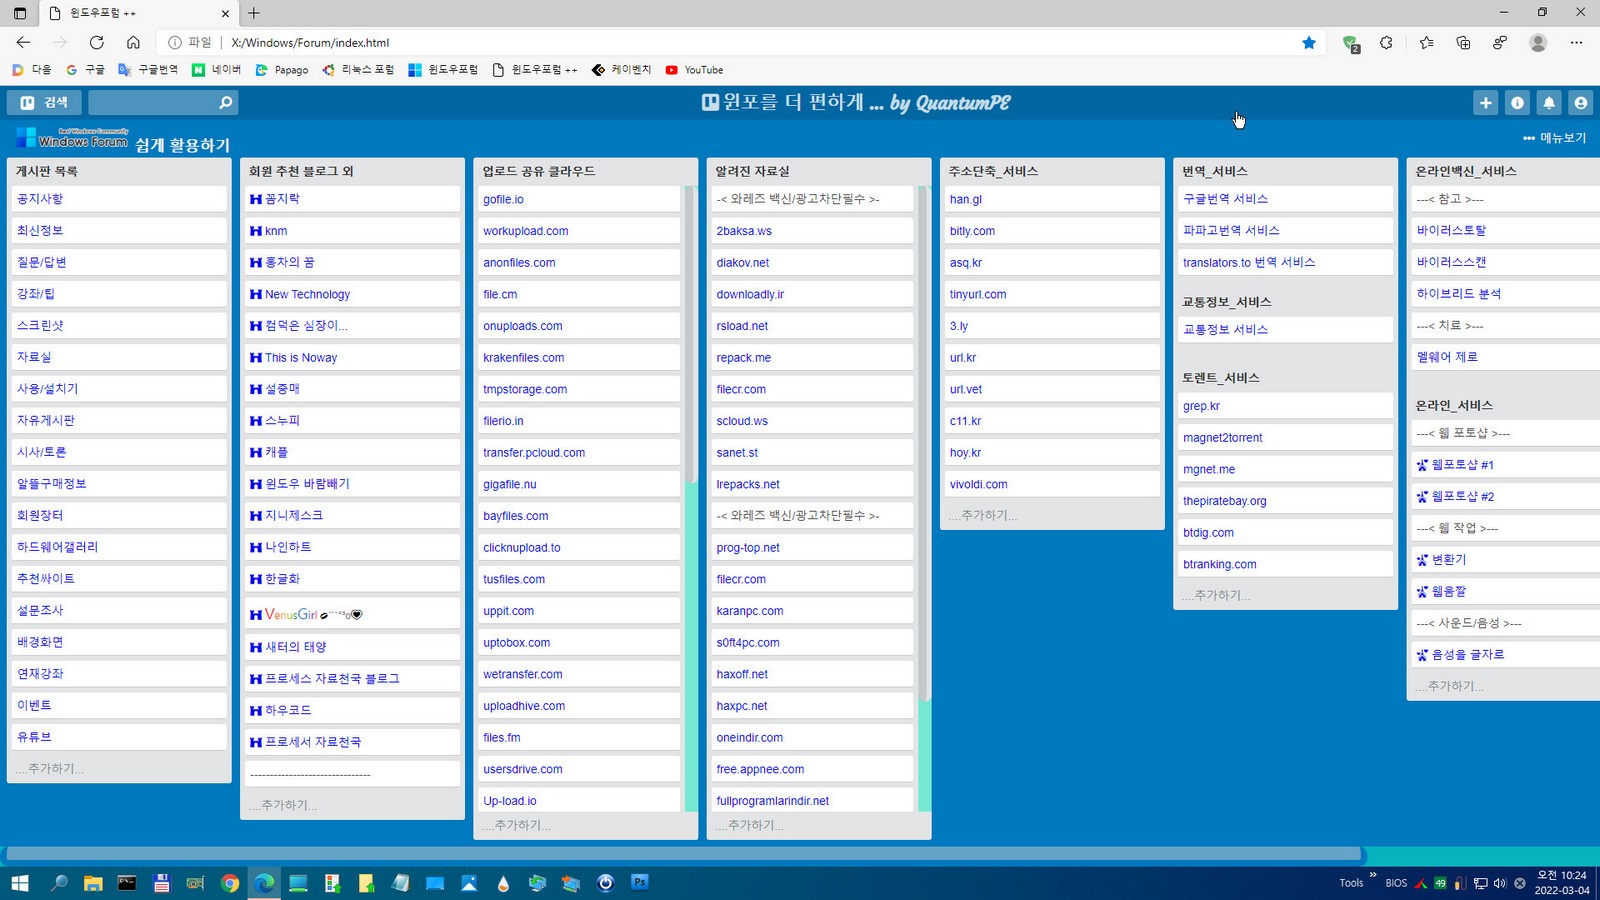Click the plus add button in header
This screenshot has height=900, width=1600.
pyautogui.click(x=1486, y=102)
